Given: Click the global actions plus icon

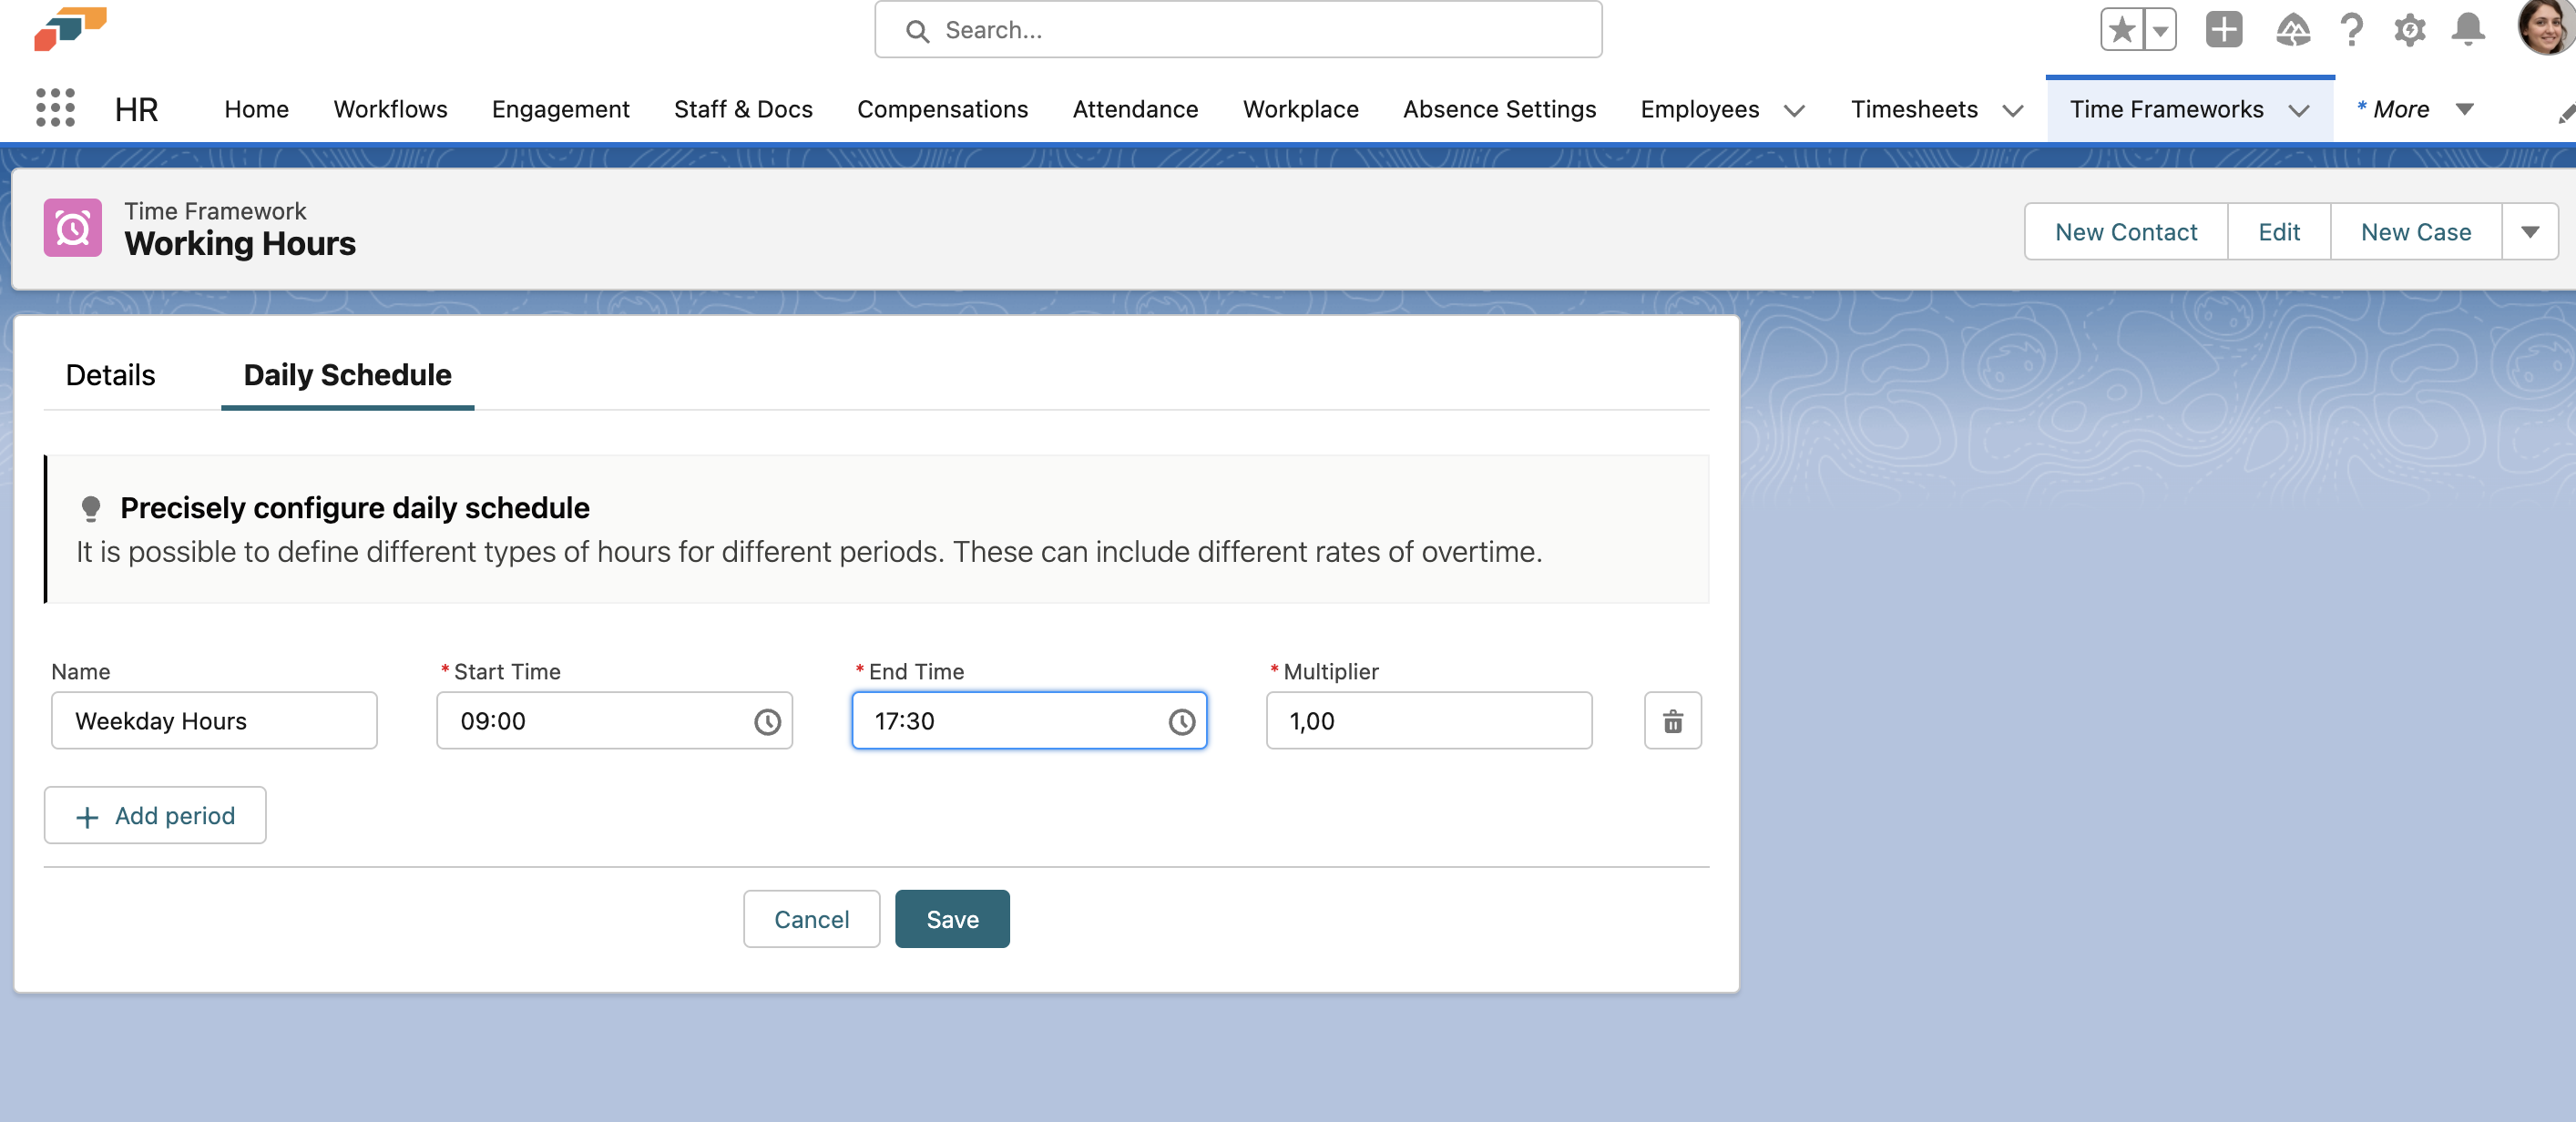Looking at the screenshot, I should tap(2223, 30).
